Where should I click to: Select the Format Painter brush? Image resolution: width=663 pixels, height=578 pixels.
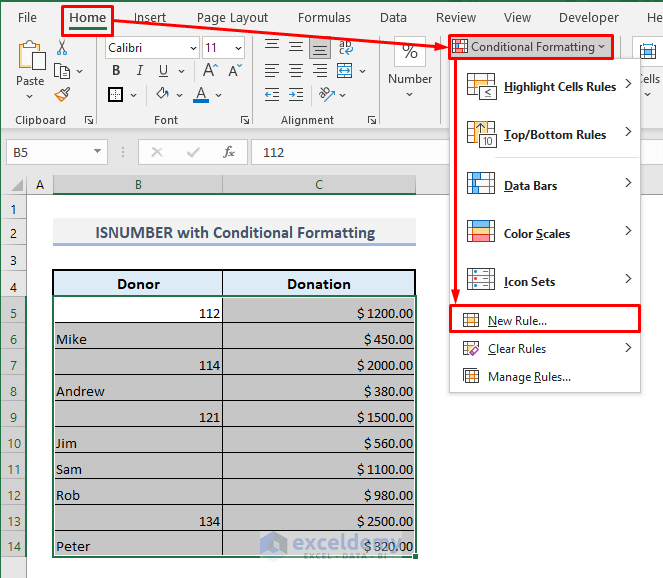[x=63, y=95]
